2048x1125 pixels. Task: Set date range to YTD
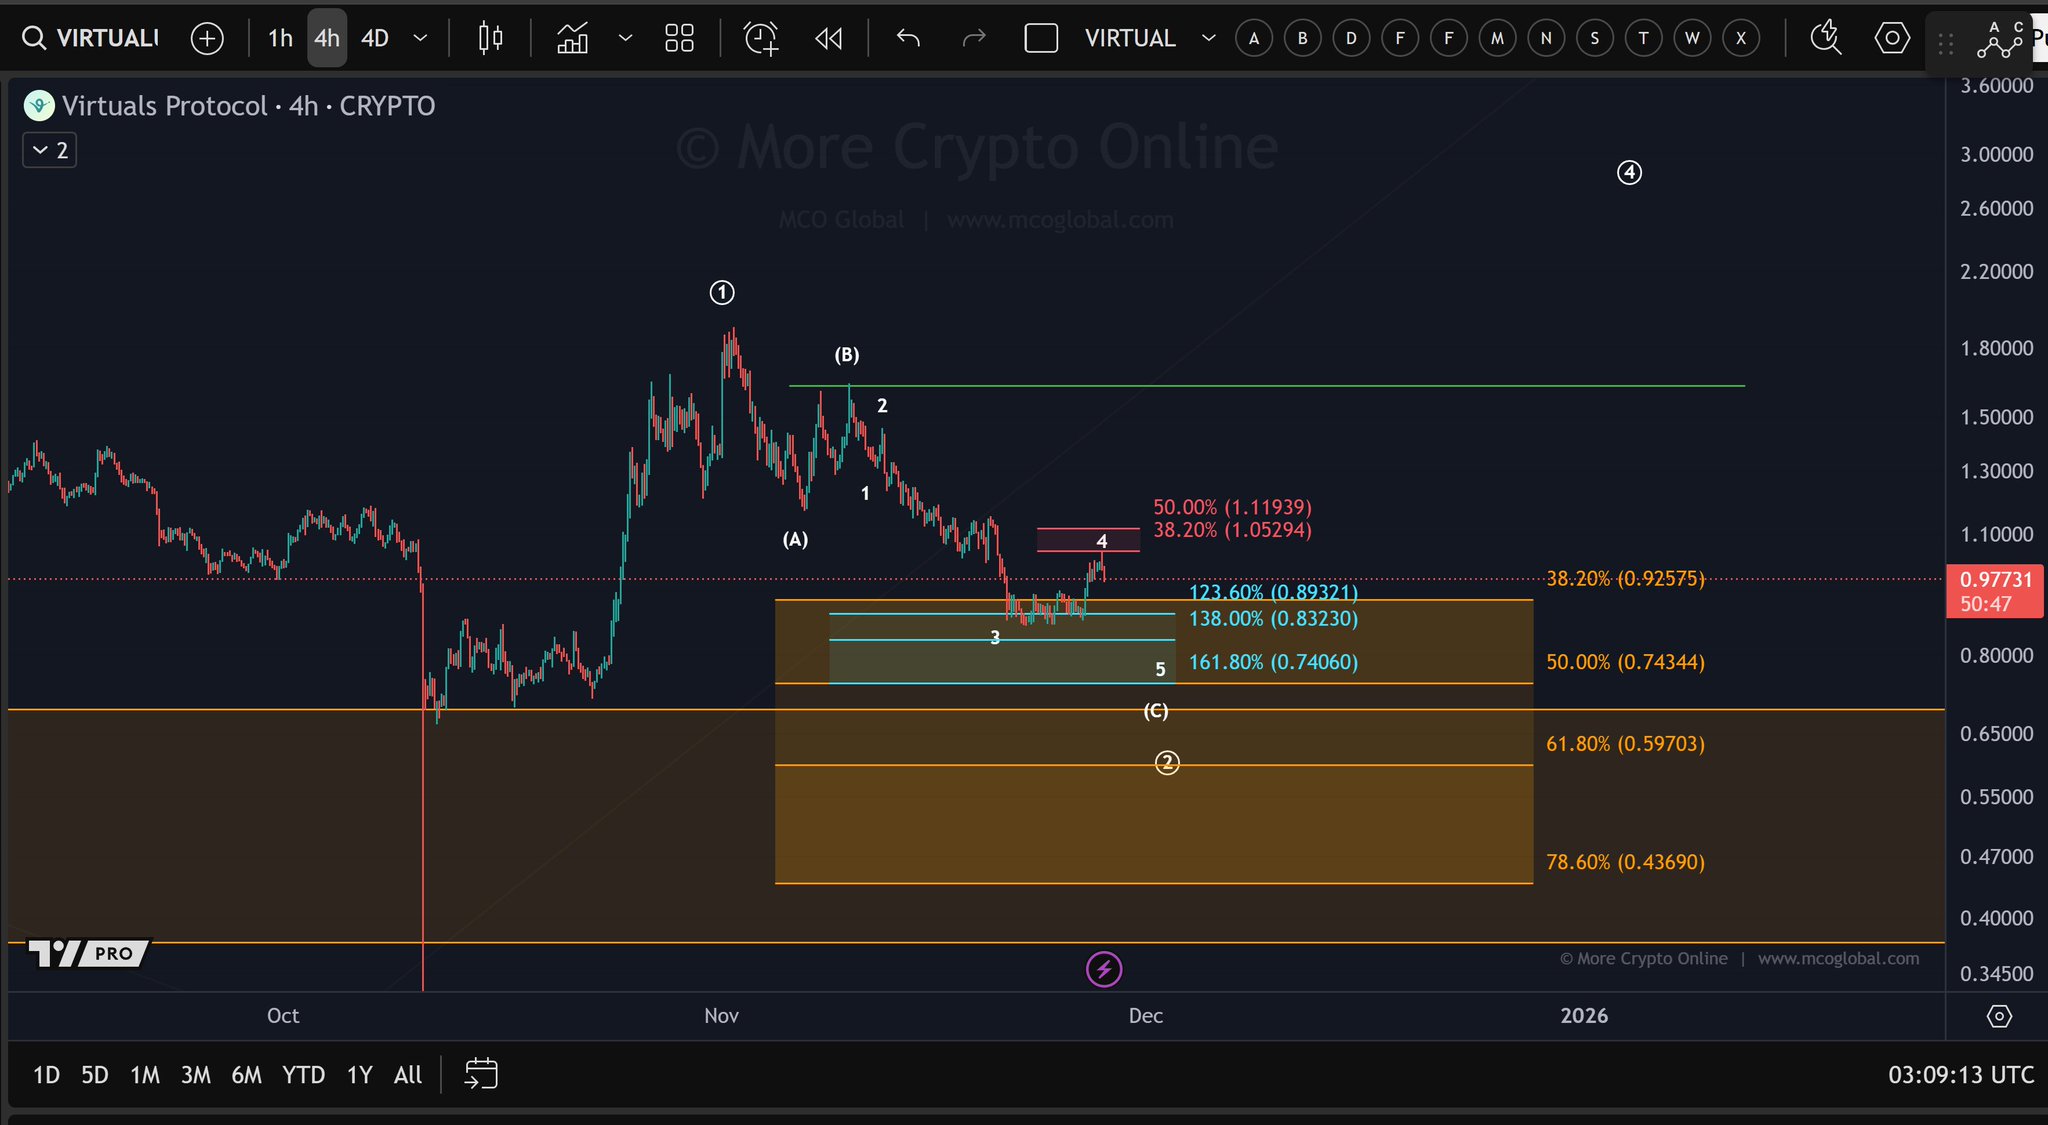click(x=303, y=1075)
